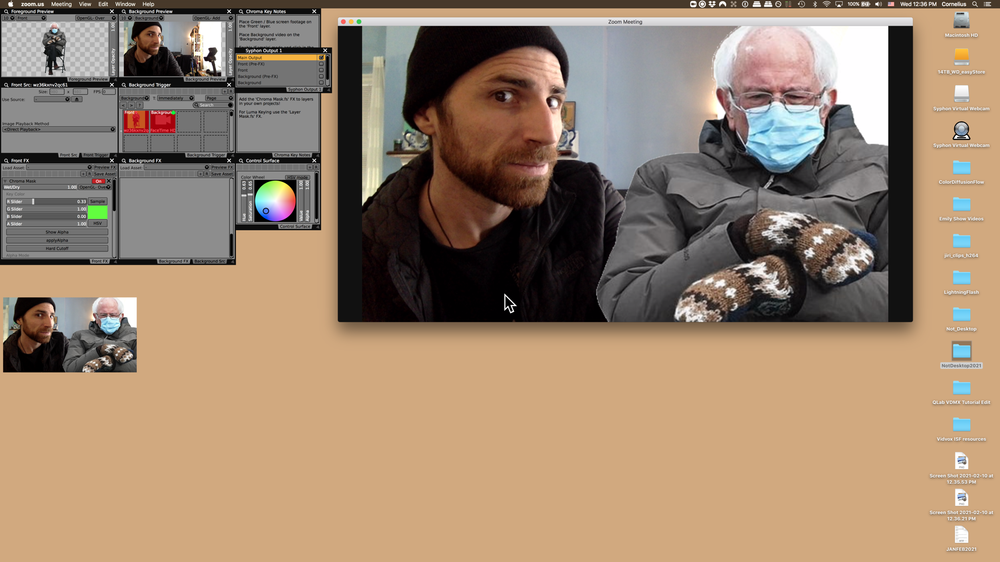Click the plus icon in the Control Surface panel
The height and width of the screenshot is (562, 1000).
(309, 167)
